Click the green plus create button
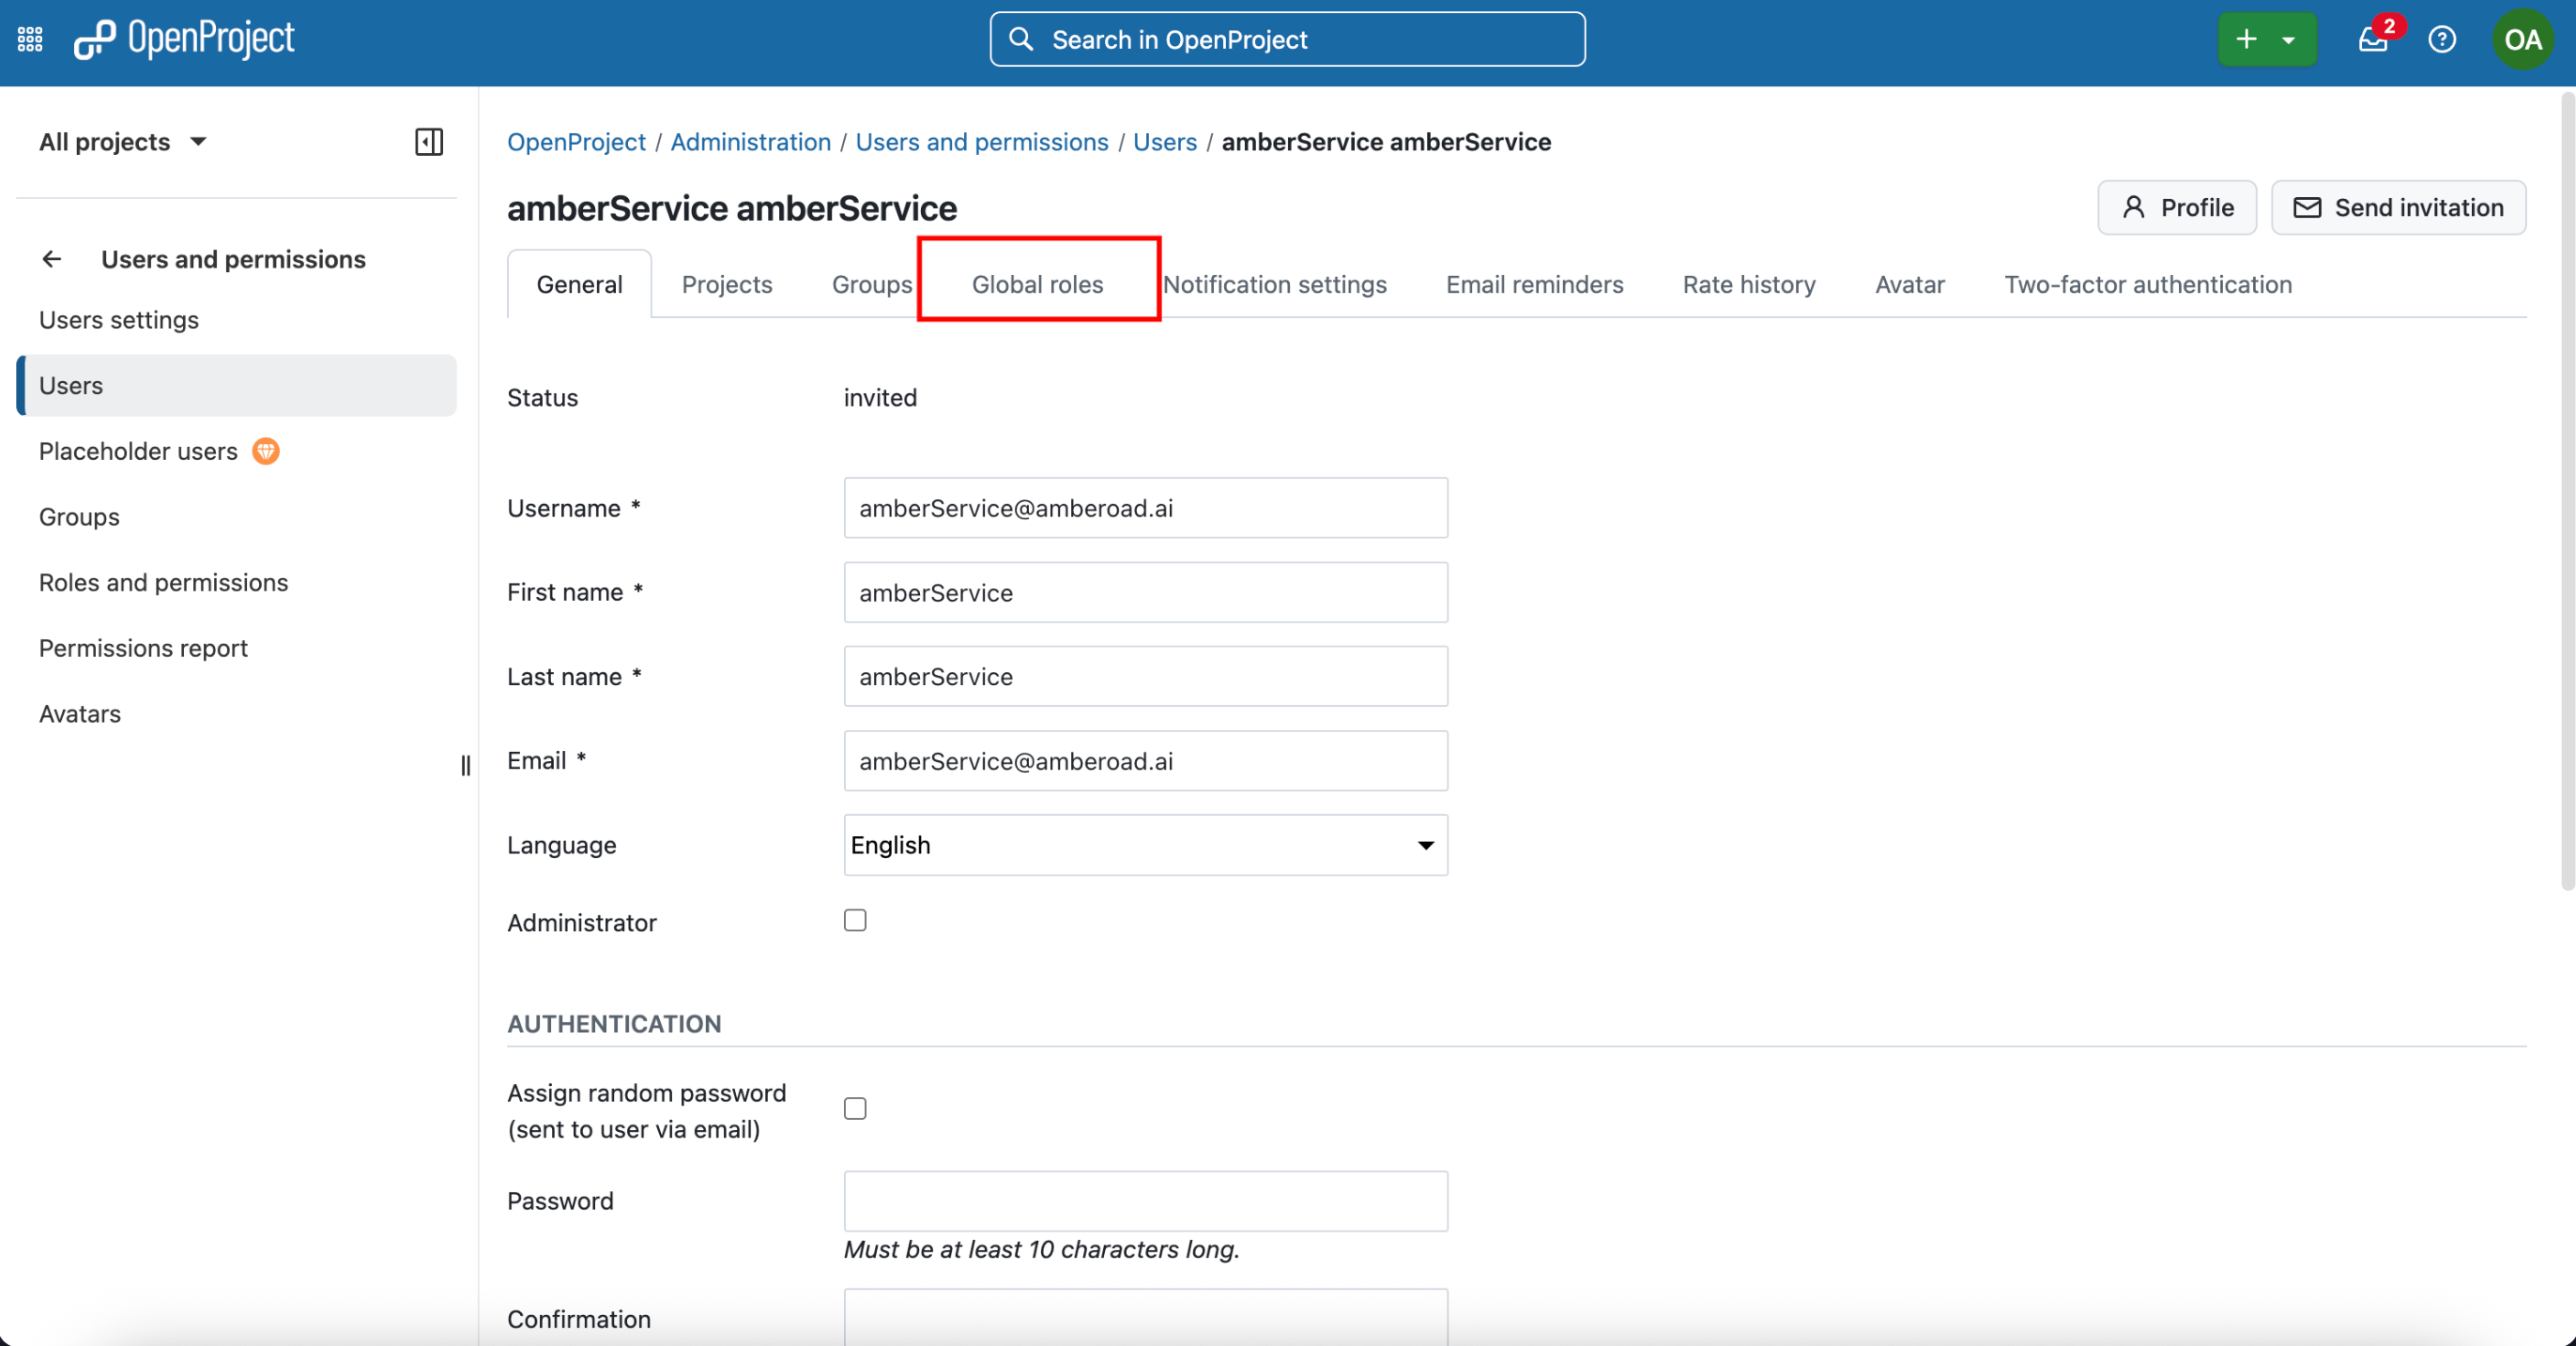The width and height of the screenshot is (2576, 1346). pos(2246,39)
